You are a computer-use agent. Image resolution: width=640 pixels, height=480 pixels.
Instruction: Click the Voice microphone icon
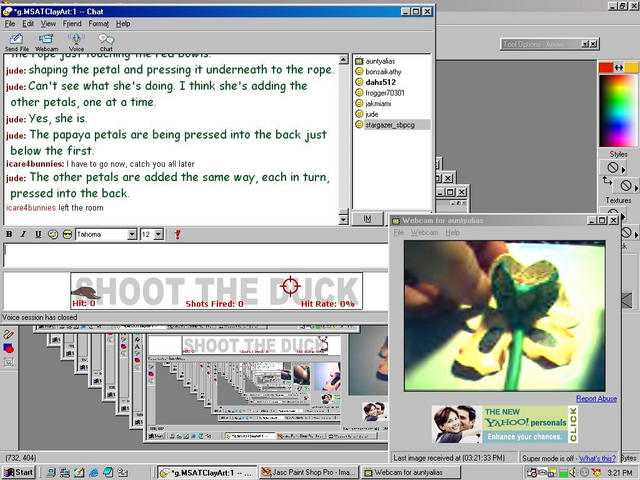pos(76,42)
